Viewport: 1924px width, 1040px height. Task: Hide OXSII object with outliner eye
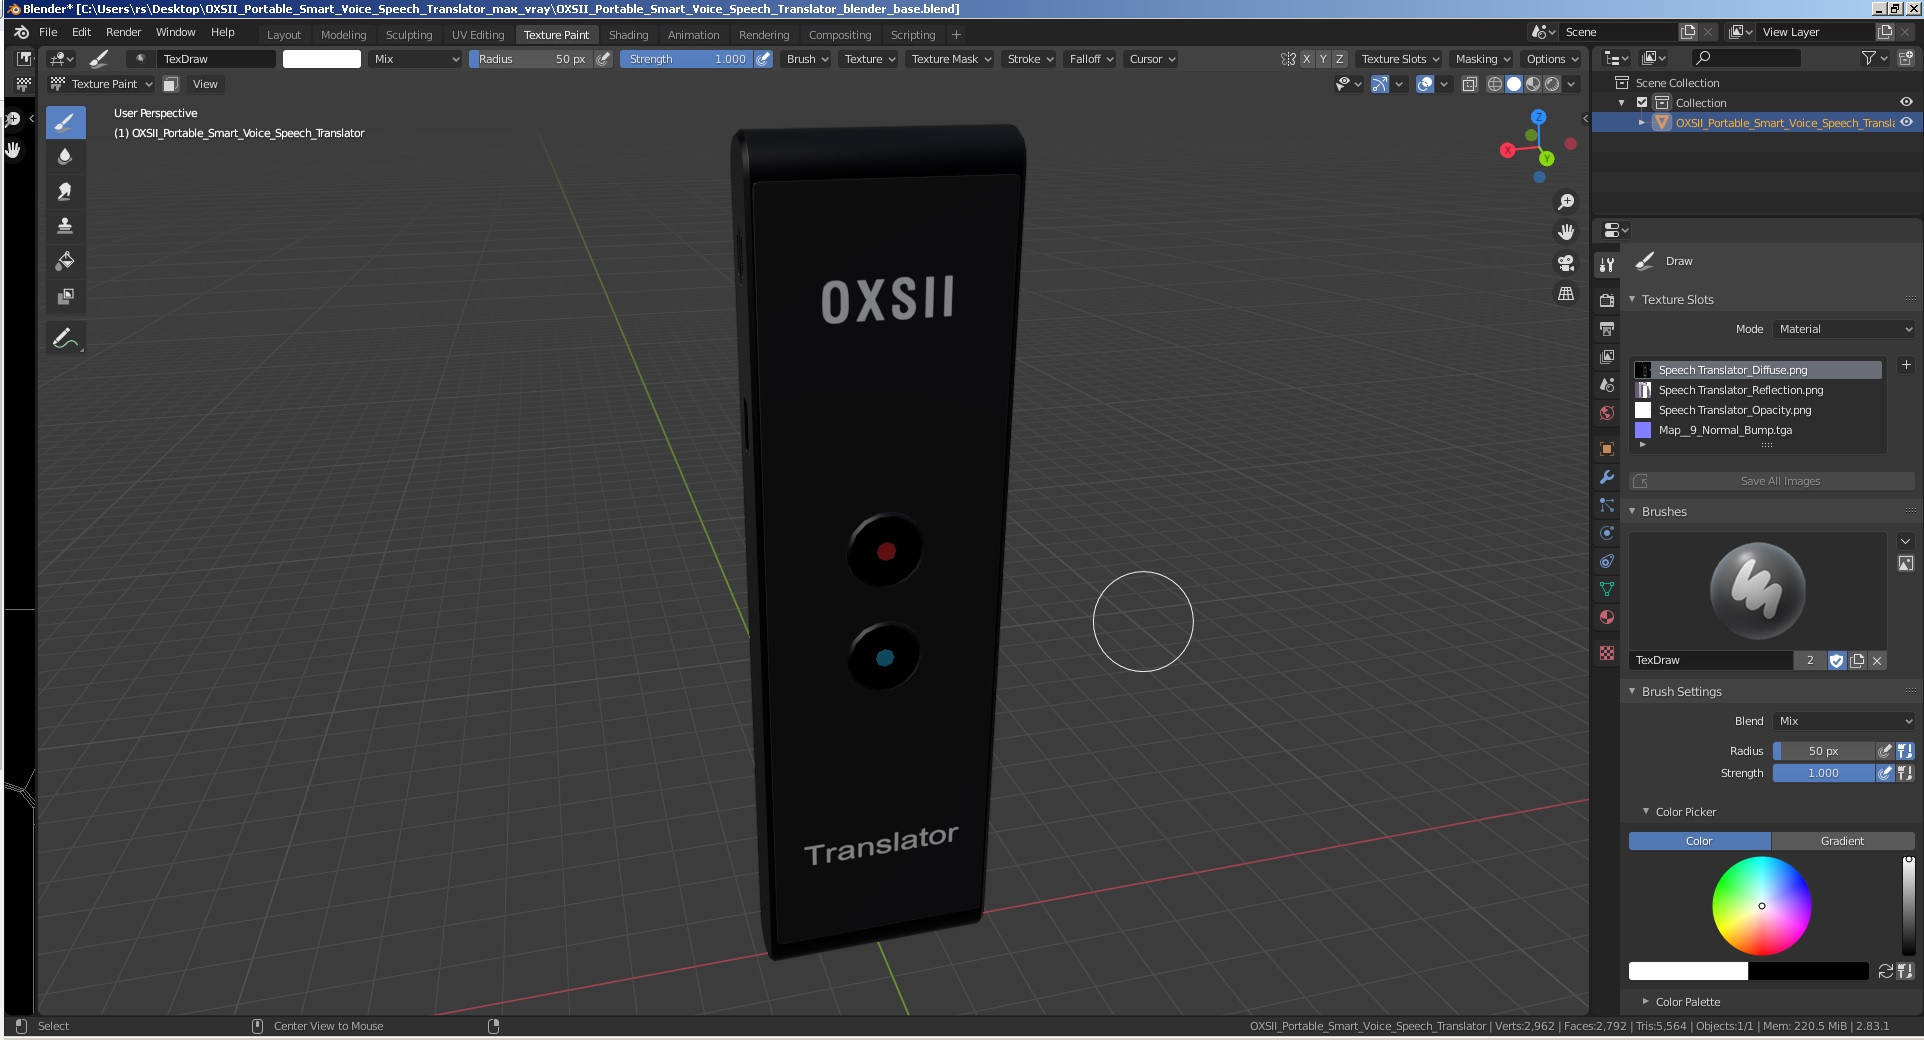[x=1906, y=122]
